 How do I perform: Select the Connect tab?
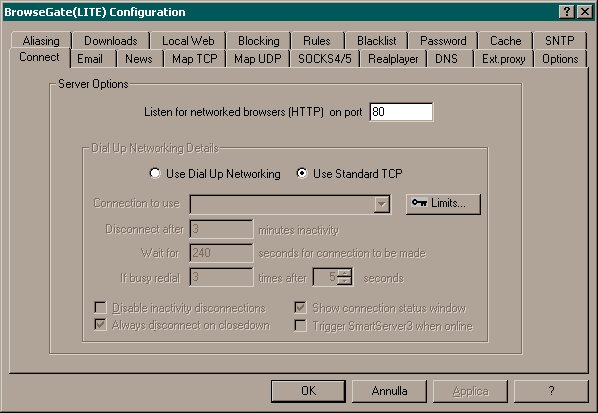[x=39, y=57]
